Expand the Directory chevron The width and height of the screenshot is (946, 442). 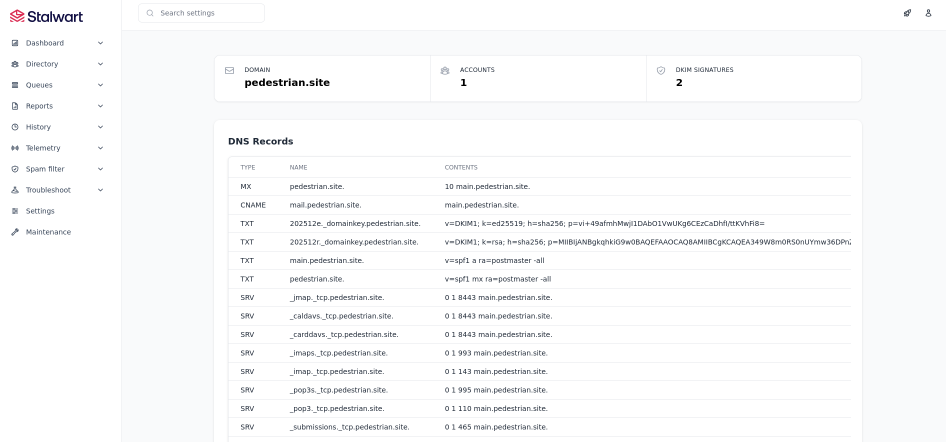(x=100, y=64)
